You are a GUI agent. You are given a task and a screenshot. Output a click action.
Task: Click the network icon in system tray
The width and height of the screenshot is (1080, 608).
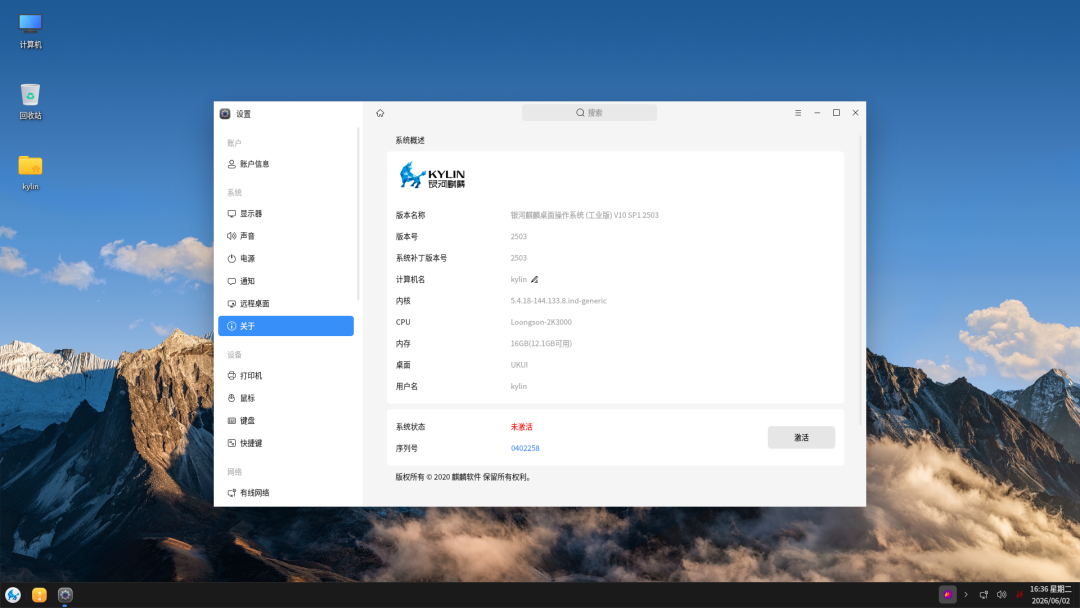click(x=984, y=595)
